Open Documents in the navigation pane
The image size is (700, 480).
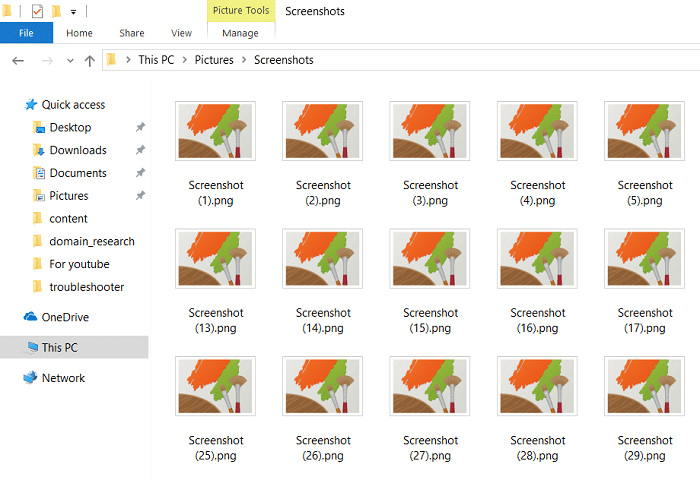78,173
